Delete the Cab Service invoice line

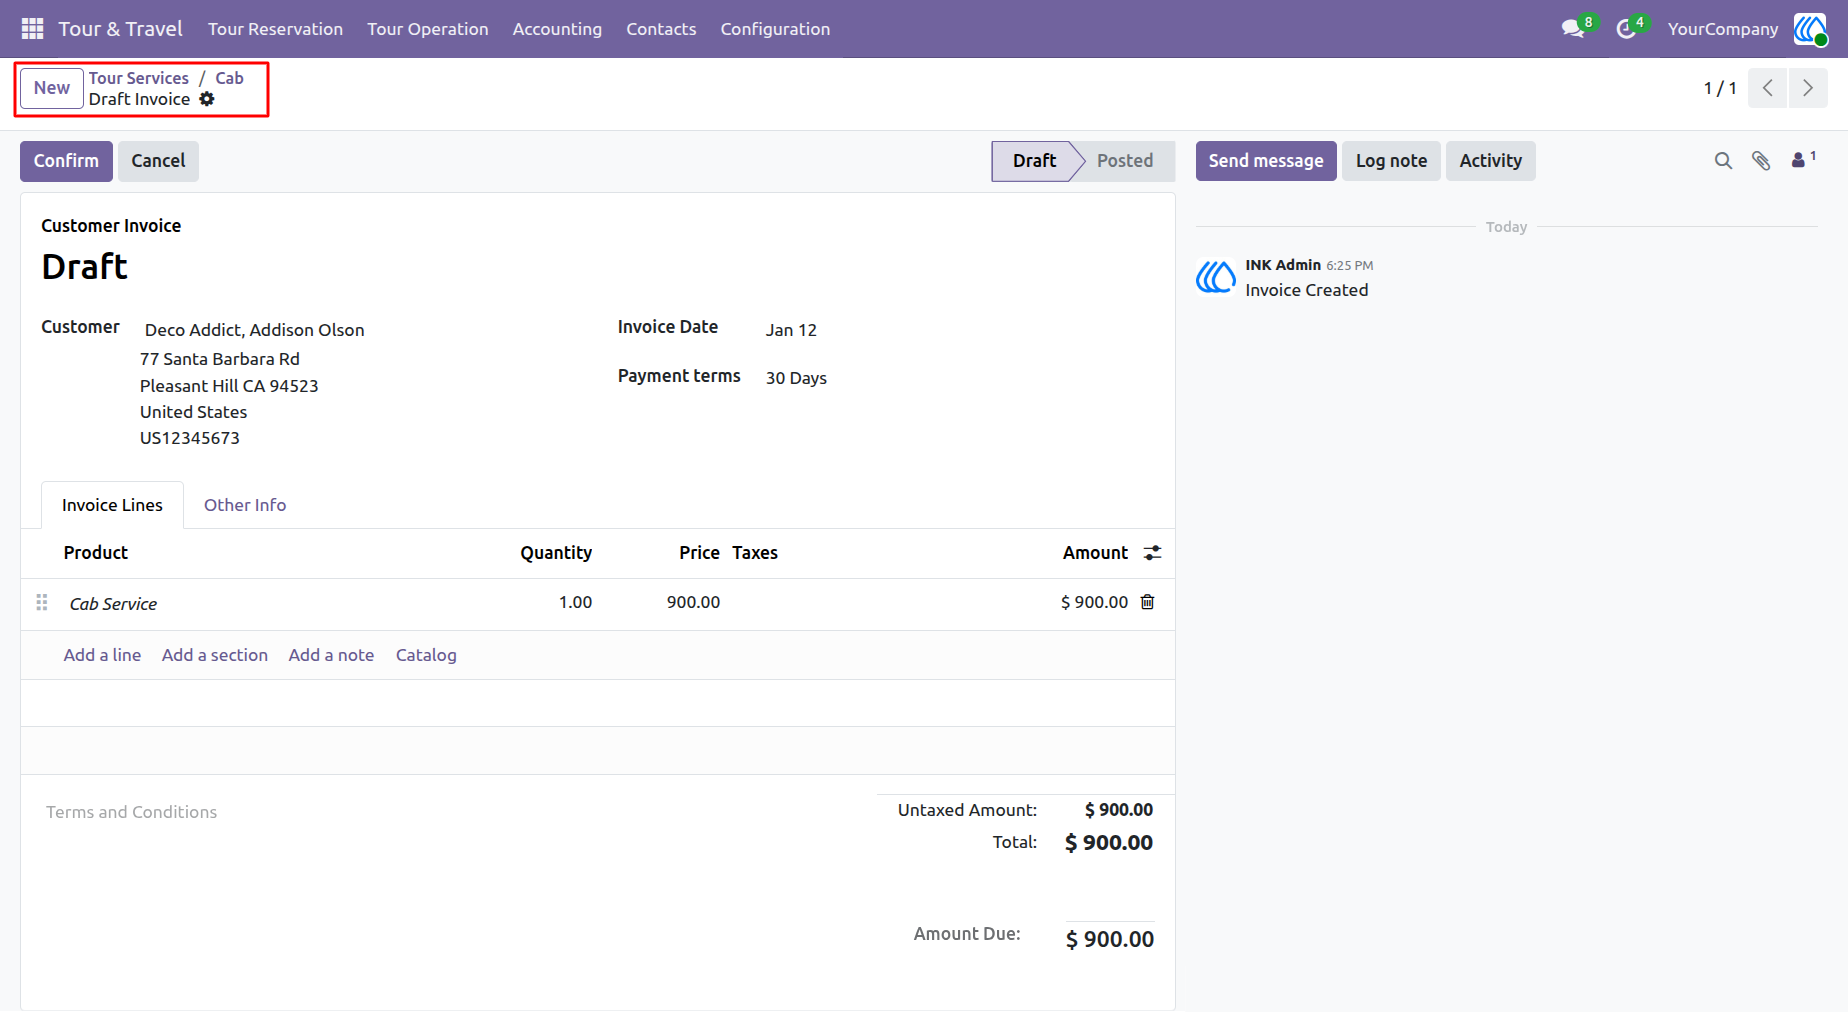[1148, 602]
